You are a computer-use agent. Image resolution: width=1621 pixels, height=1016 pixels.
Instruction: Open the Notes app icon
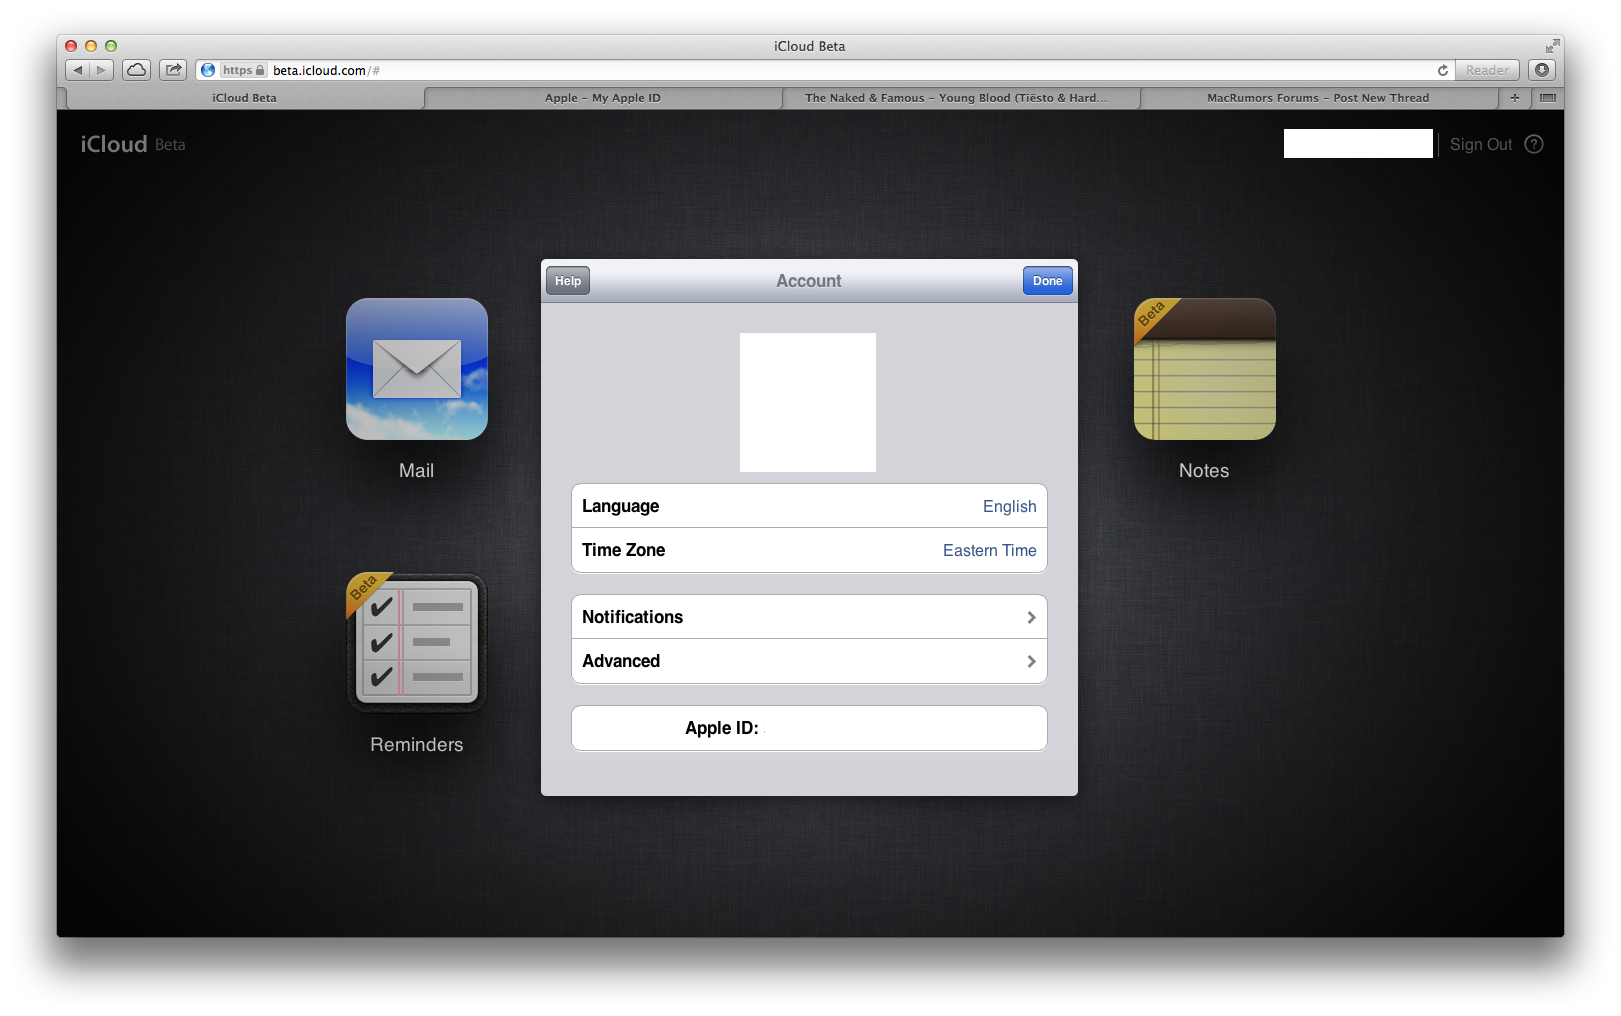click(x=1205, y=369)
